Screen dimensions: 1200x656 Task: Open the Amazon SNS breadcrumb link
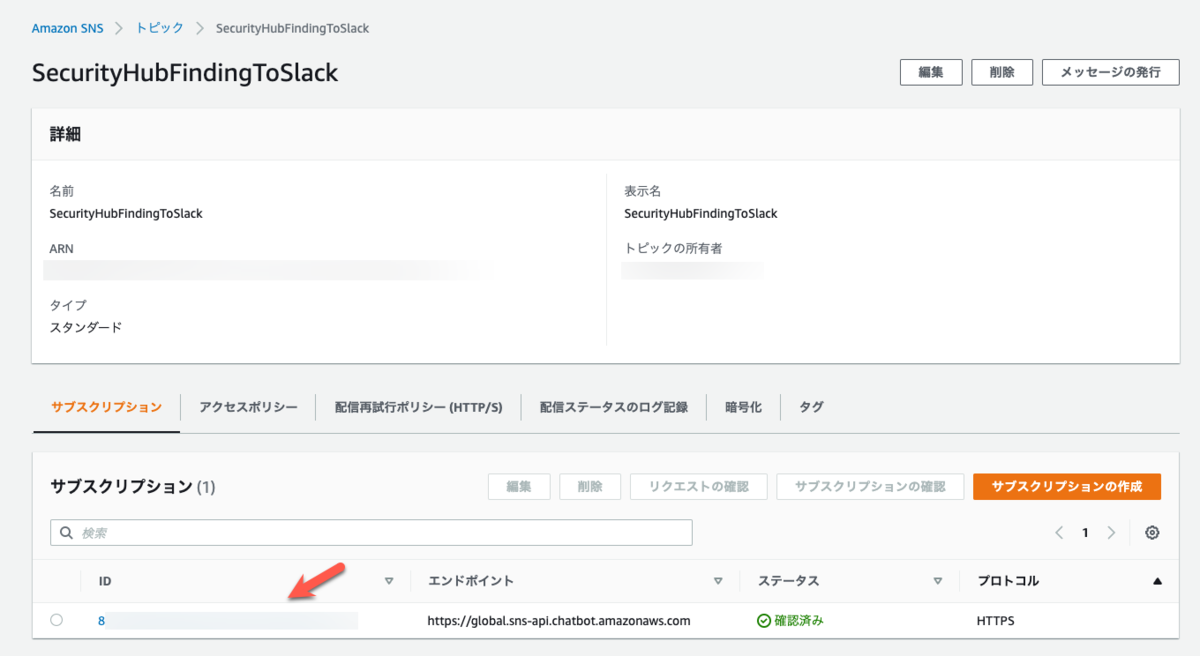[67, 28]
